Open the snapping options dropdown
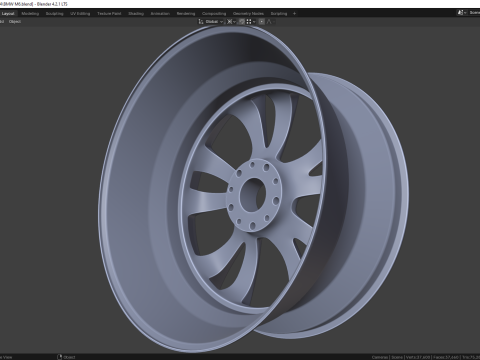 (251, 22)
